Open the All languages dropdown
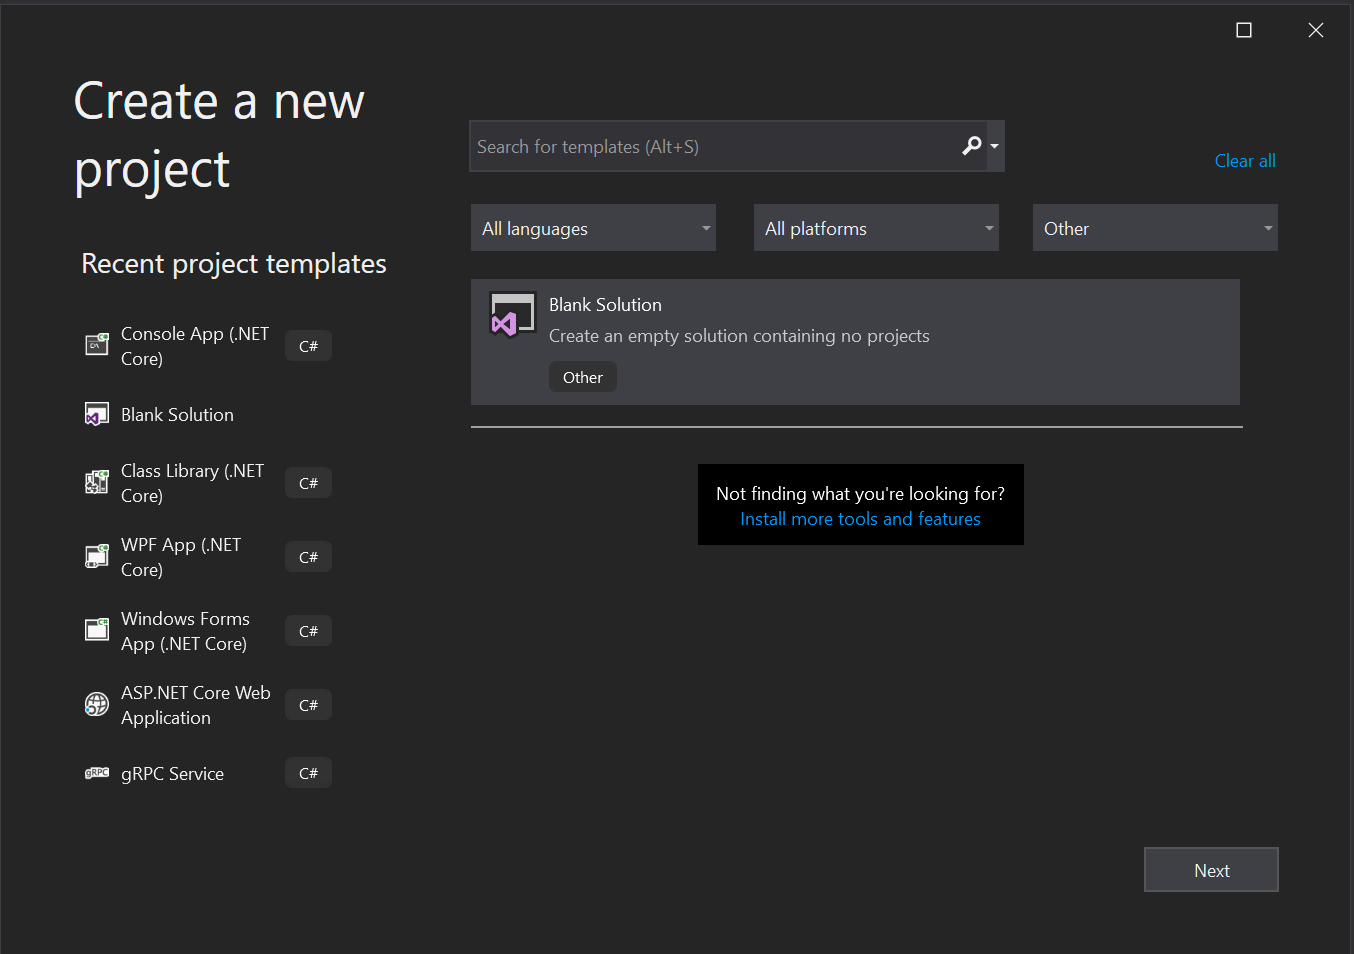This screenshot has width=1354, height=954. (x=593, y=228)
